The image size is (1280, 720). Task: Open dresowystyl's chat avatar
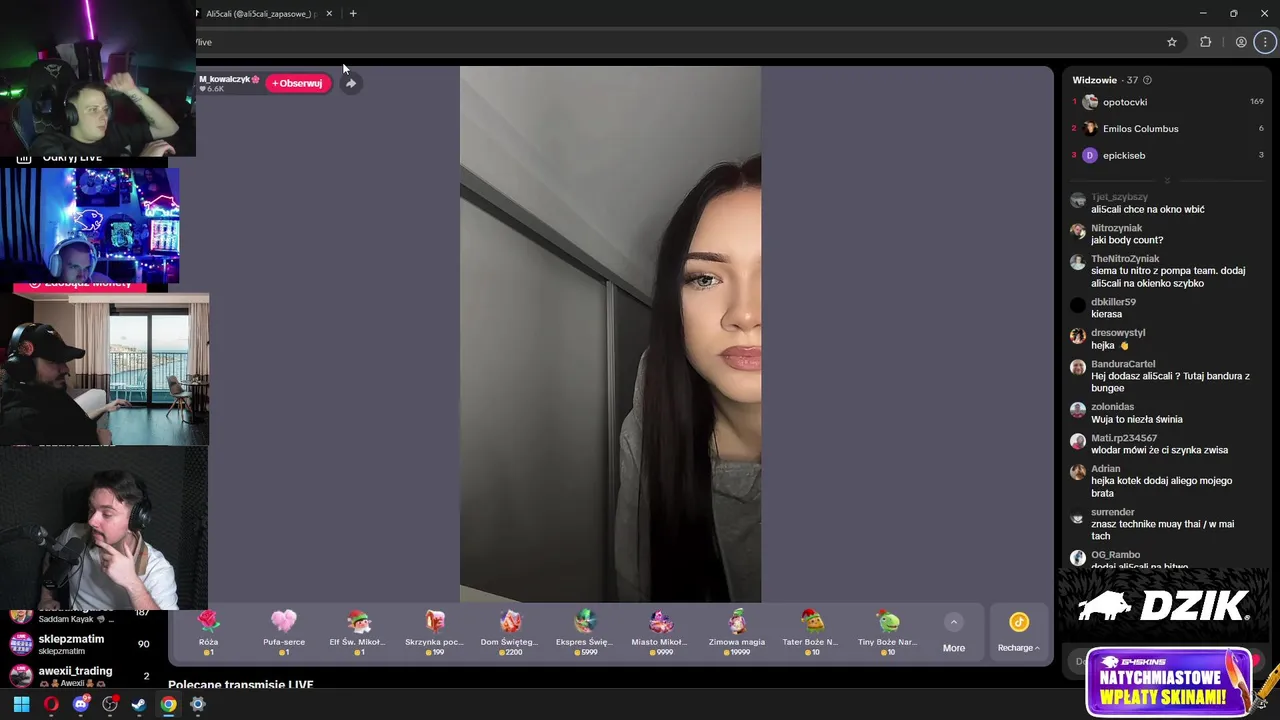tap(1077, 336)
